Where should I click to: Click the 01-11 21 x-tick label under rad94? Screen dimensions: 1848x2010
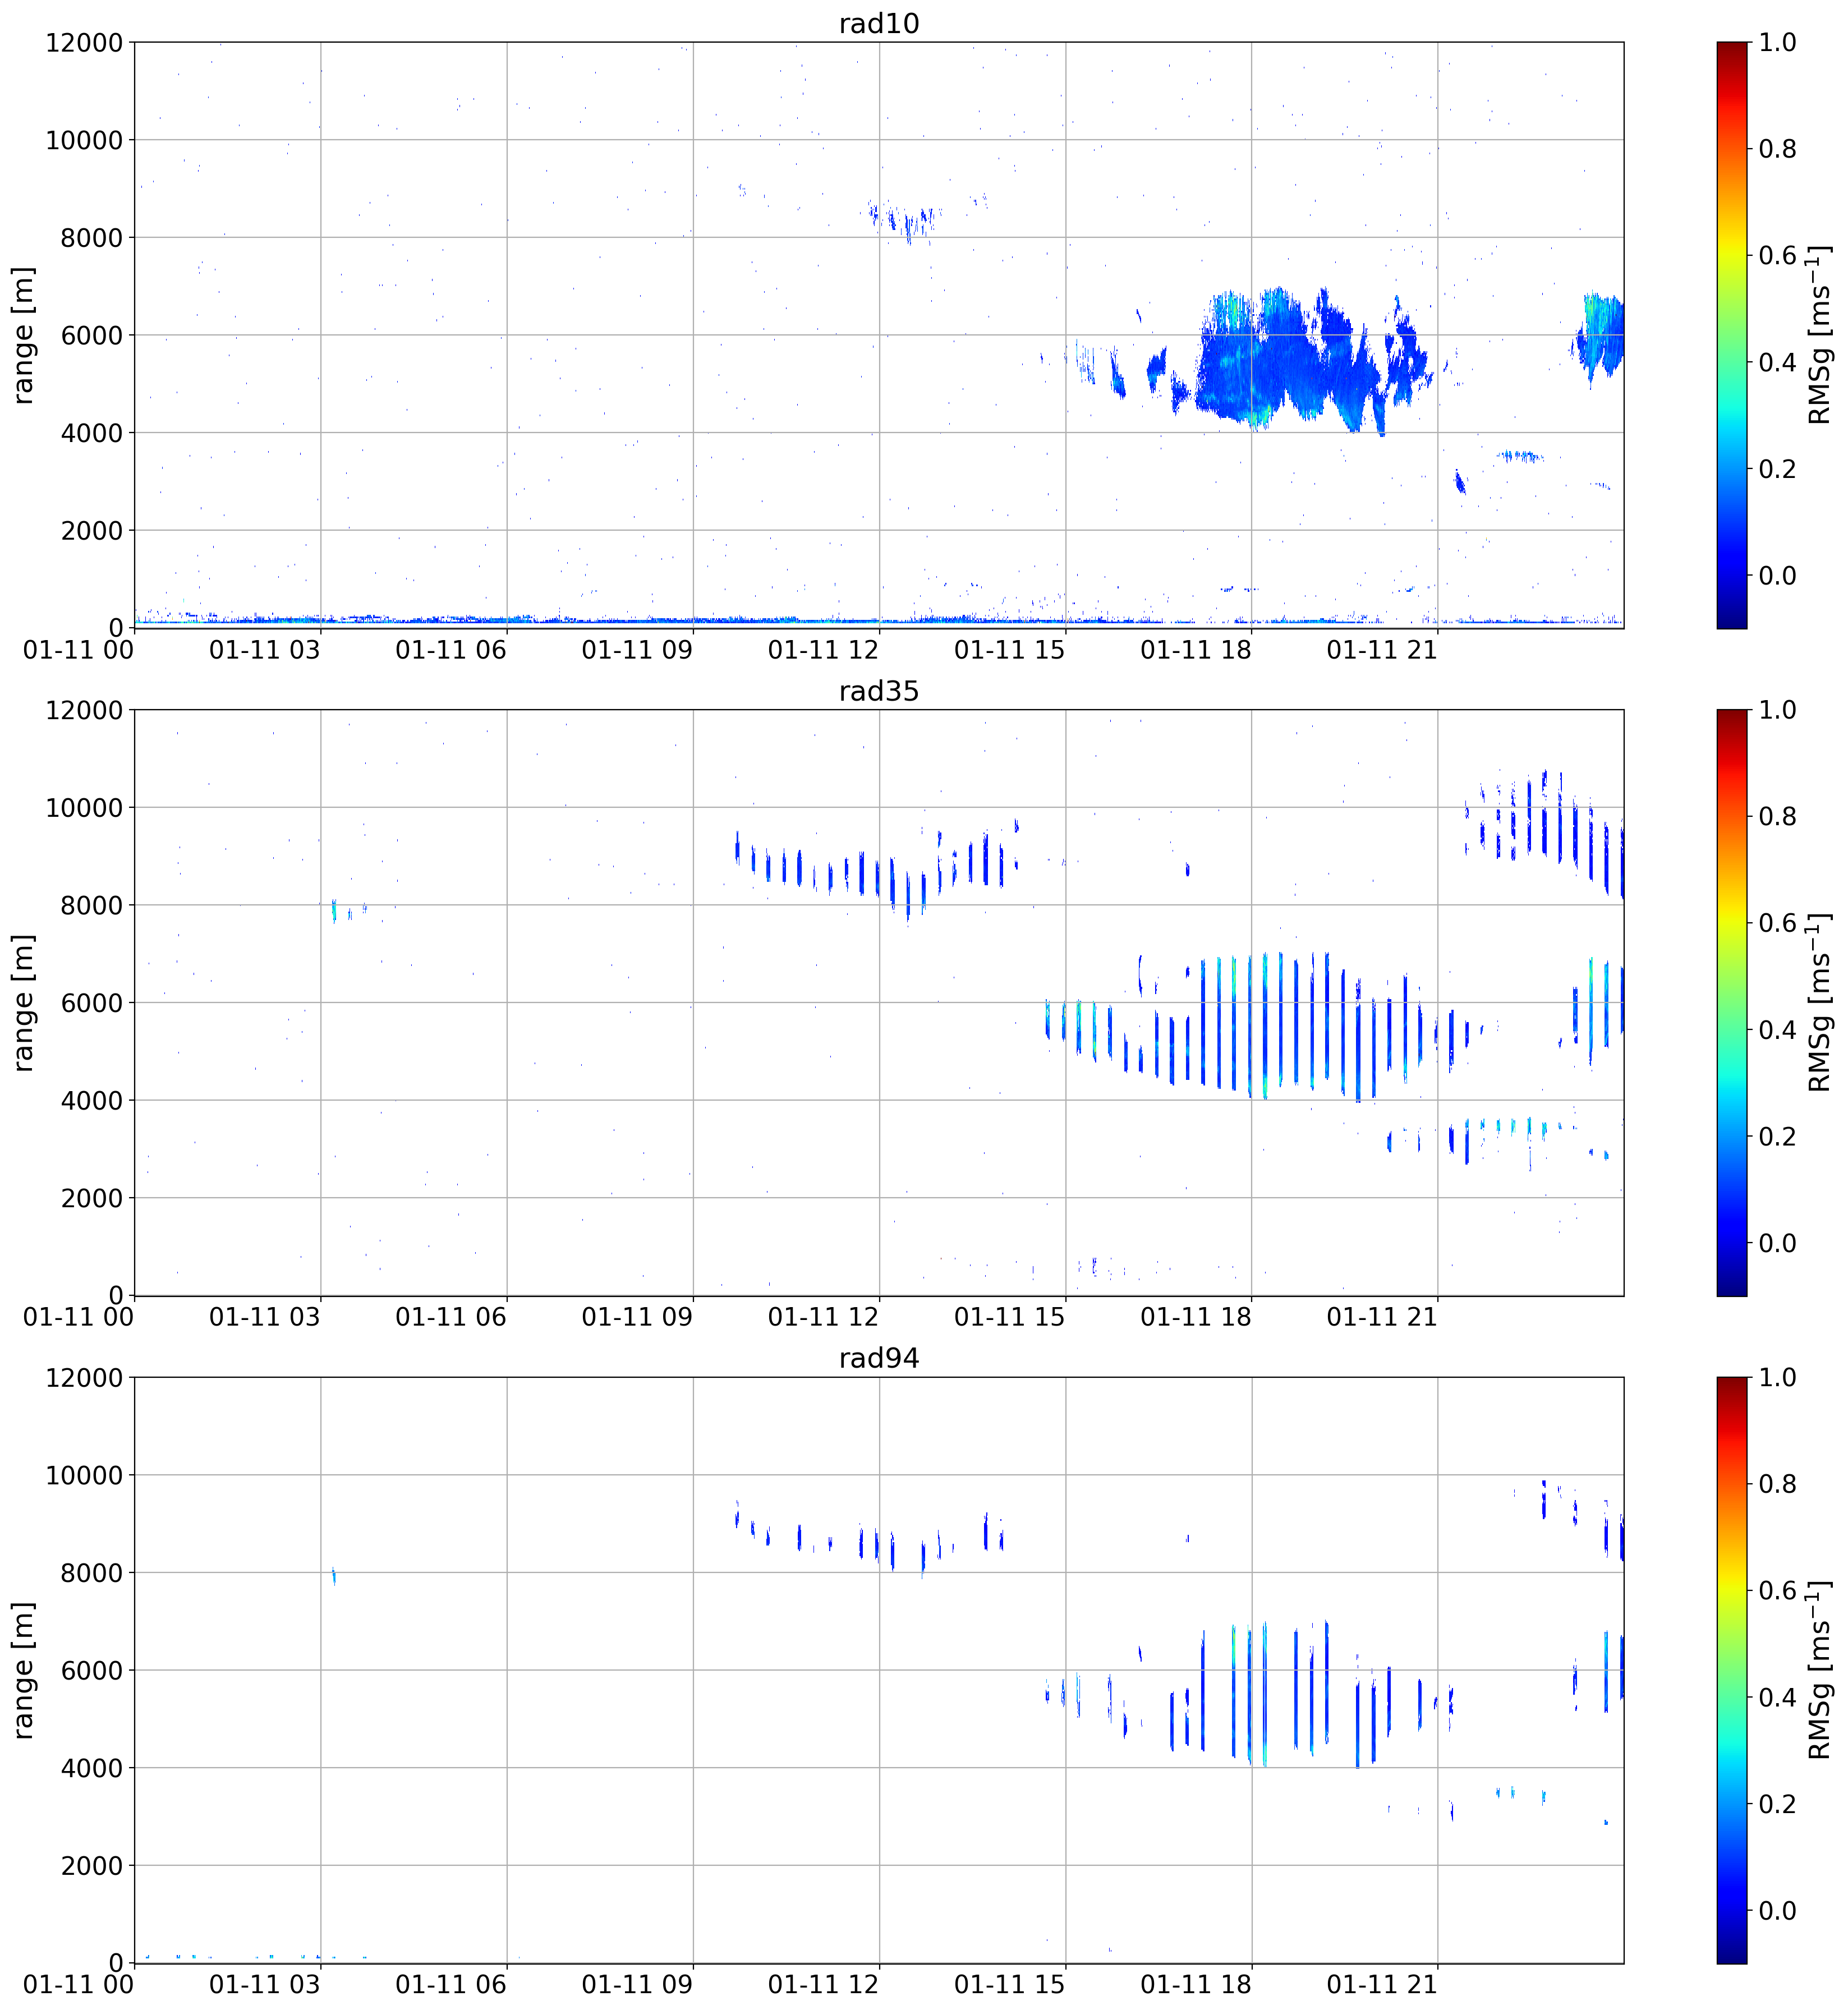(x=1381, y=1985)
